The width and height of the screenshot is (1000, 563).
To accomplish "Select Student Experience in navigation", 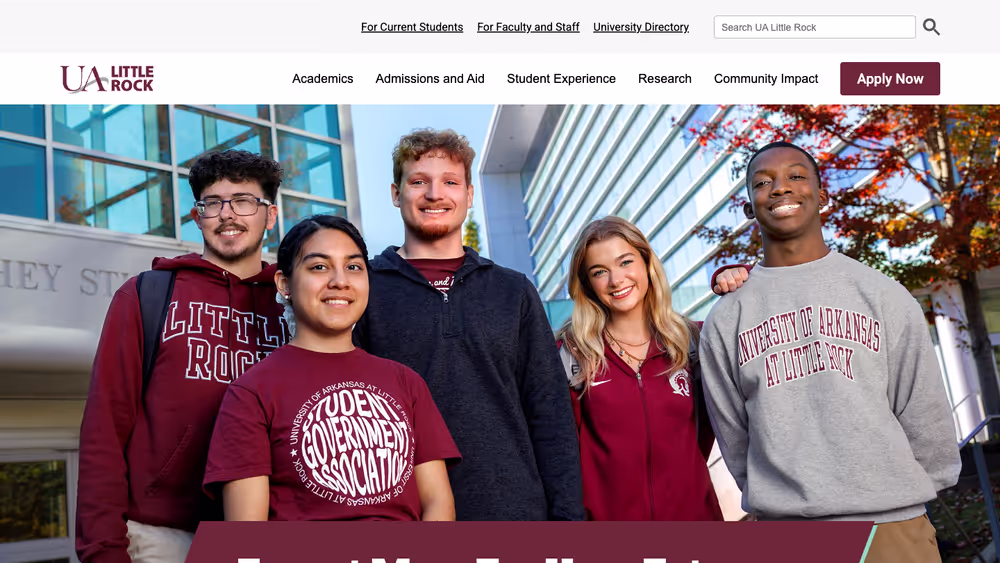I will 561,78.
